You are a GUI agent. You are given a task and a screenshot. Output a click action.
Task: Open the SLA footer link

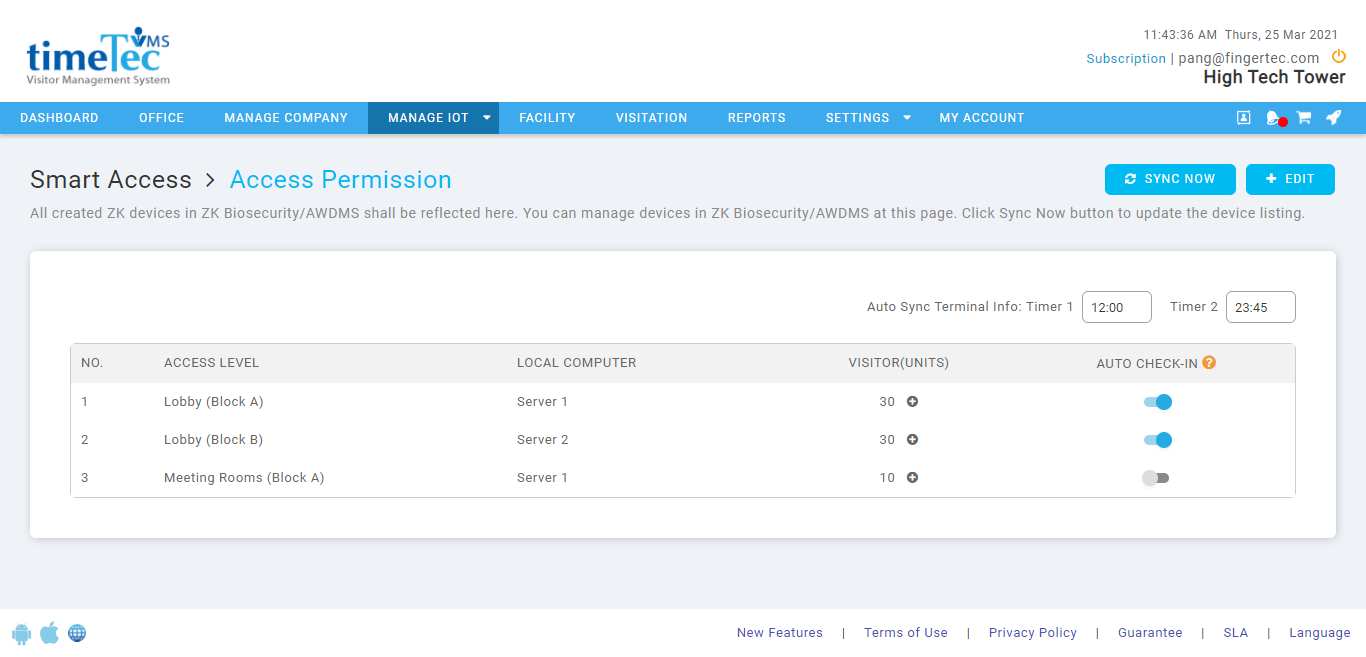(x=1236, y=633)
